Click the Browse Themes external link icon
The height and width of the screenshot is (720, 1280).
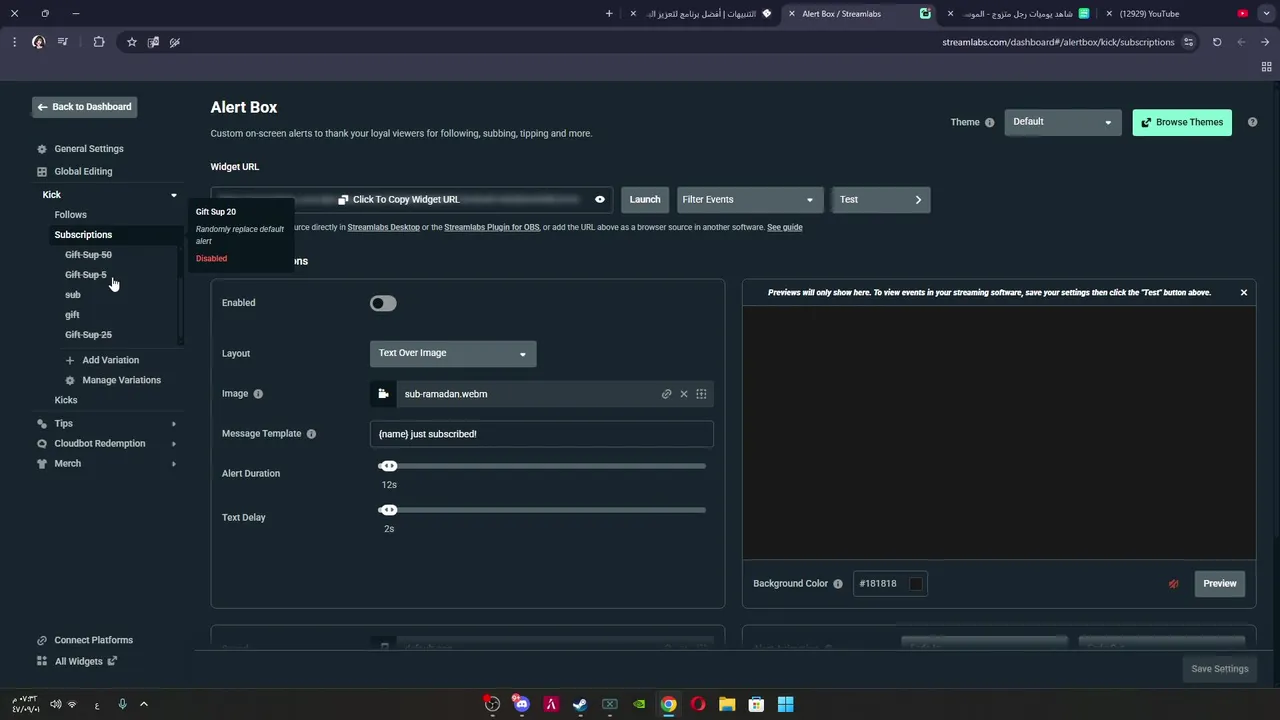1146,122
